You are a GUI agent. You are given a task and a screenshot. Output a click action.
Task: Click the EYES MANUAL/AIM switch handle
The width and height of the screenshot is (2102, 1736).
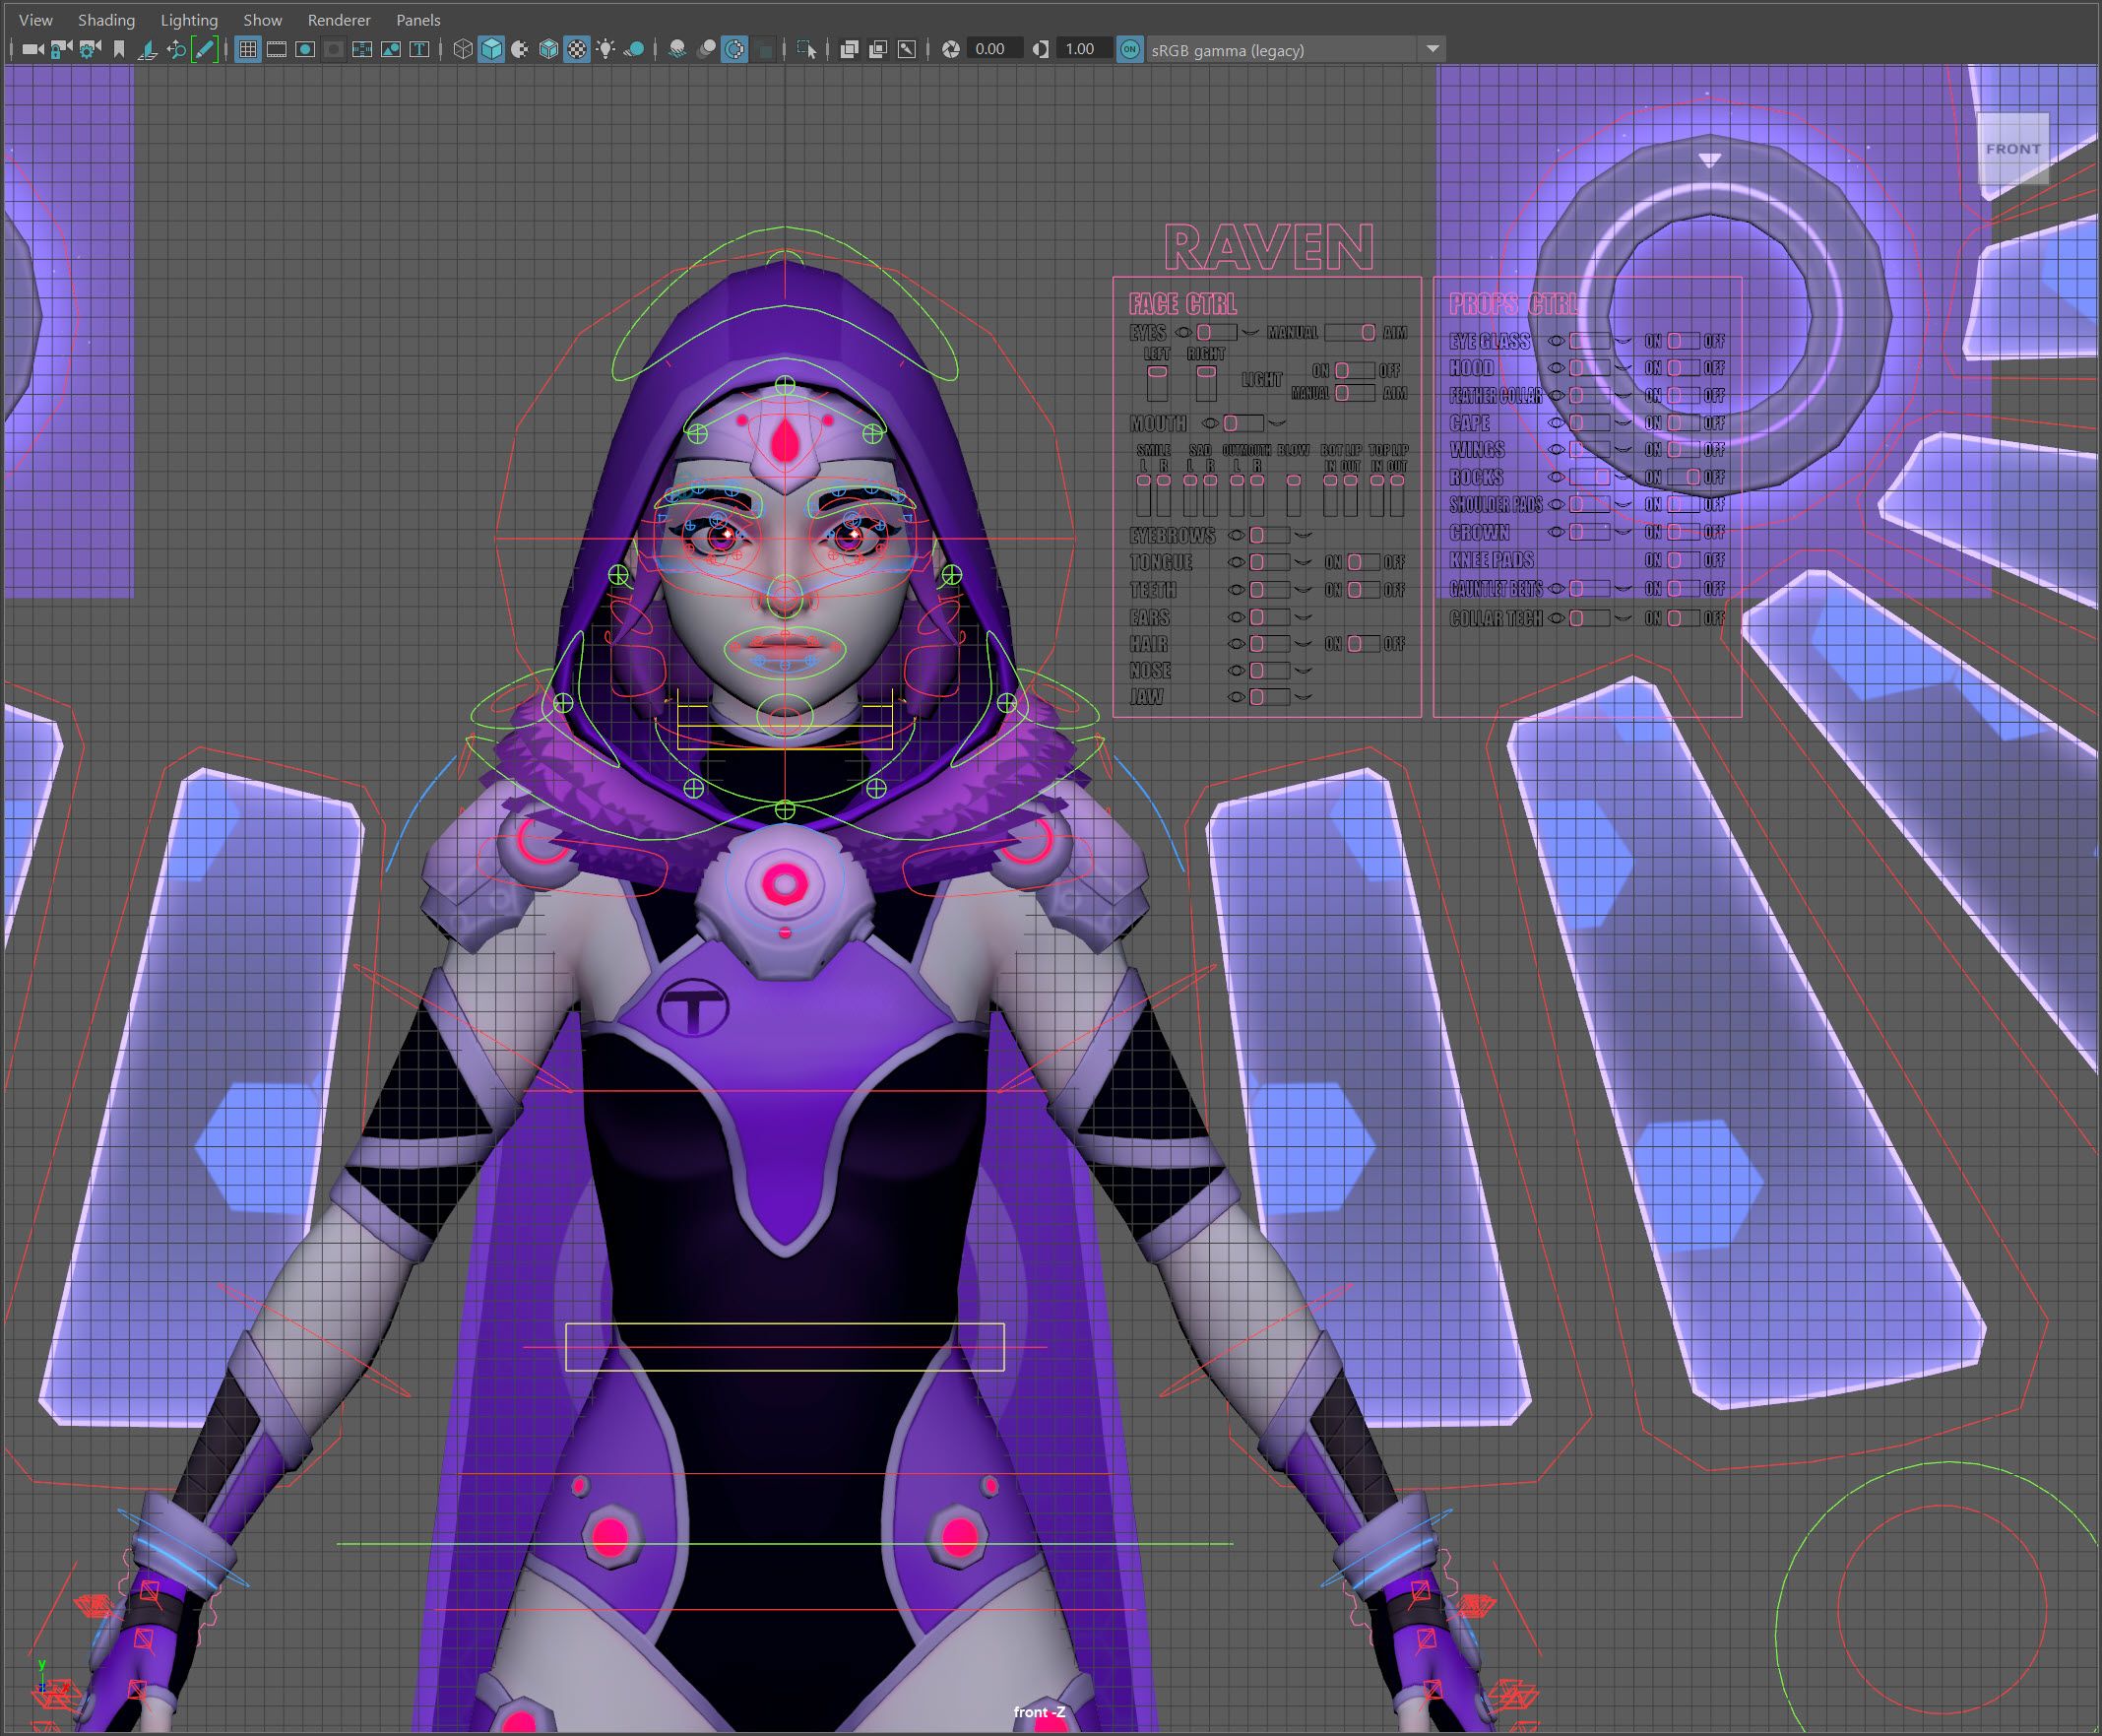coord(1367,332)
